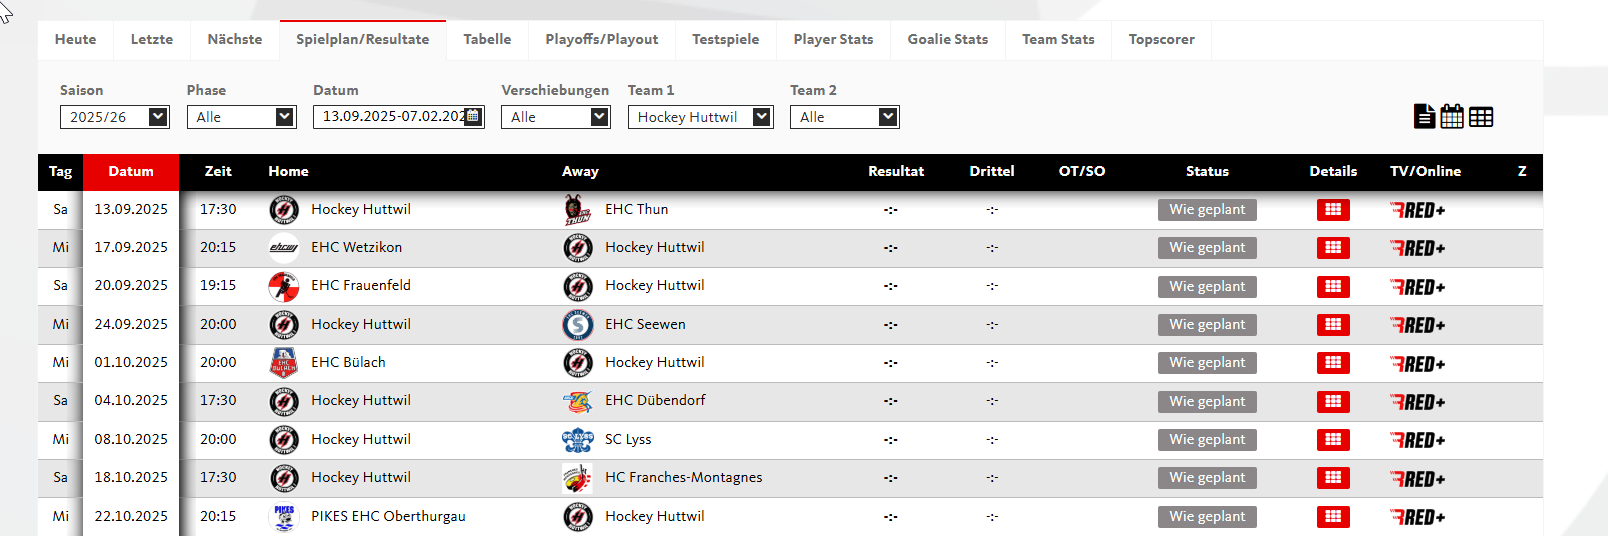
Task: Click the Datum calendar picker icon
Action: pos(473,117)
